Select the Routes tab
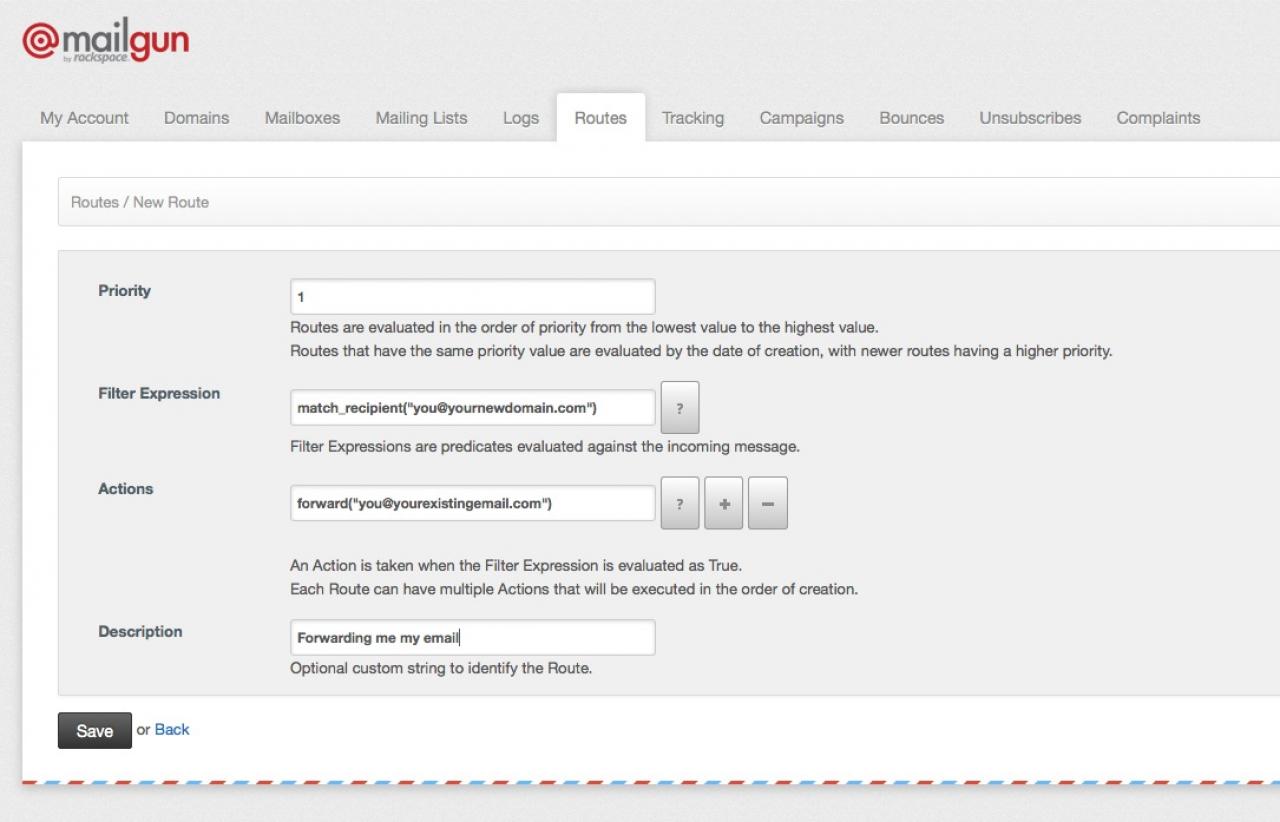 click(600, 118)
